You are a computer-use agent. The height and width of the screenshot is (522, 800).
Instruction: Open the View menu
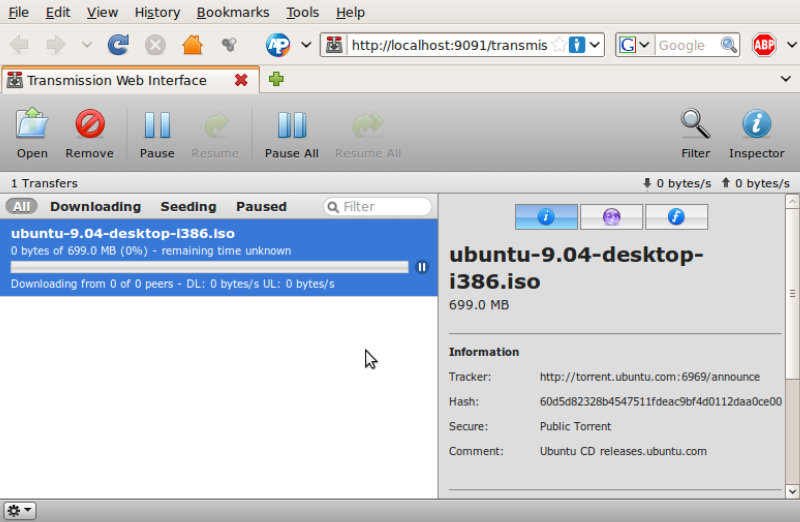[x=102, y=12]
